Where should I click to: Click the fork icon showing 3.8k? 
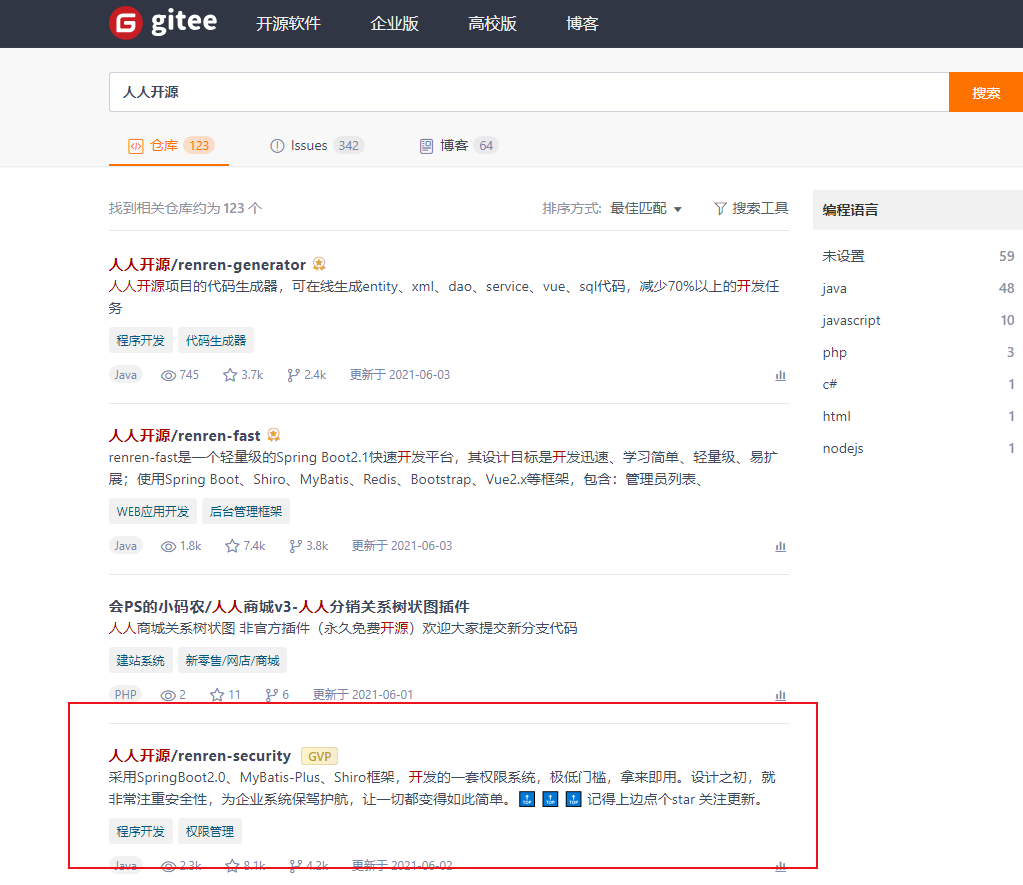click(x=296, y=546)
